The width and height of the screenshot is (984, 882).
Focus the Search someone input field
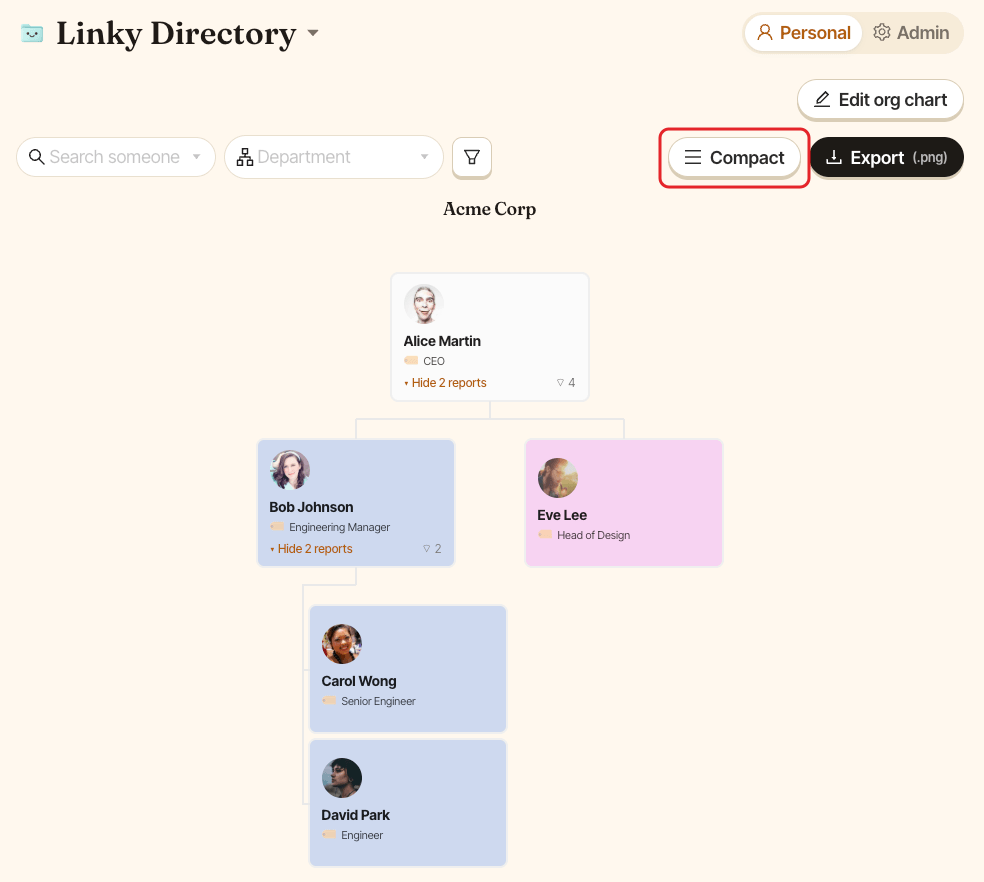point(116,157)
